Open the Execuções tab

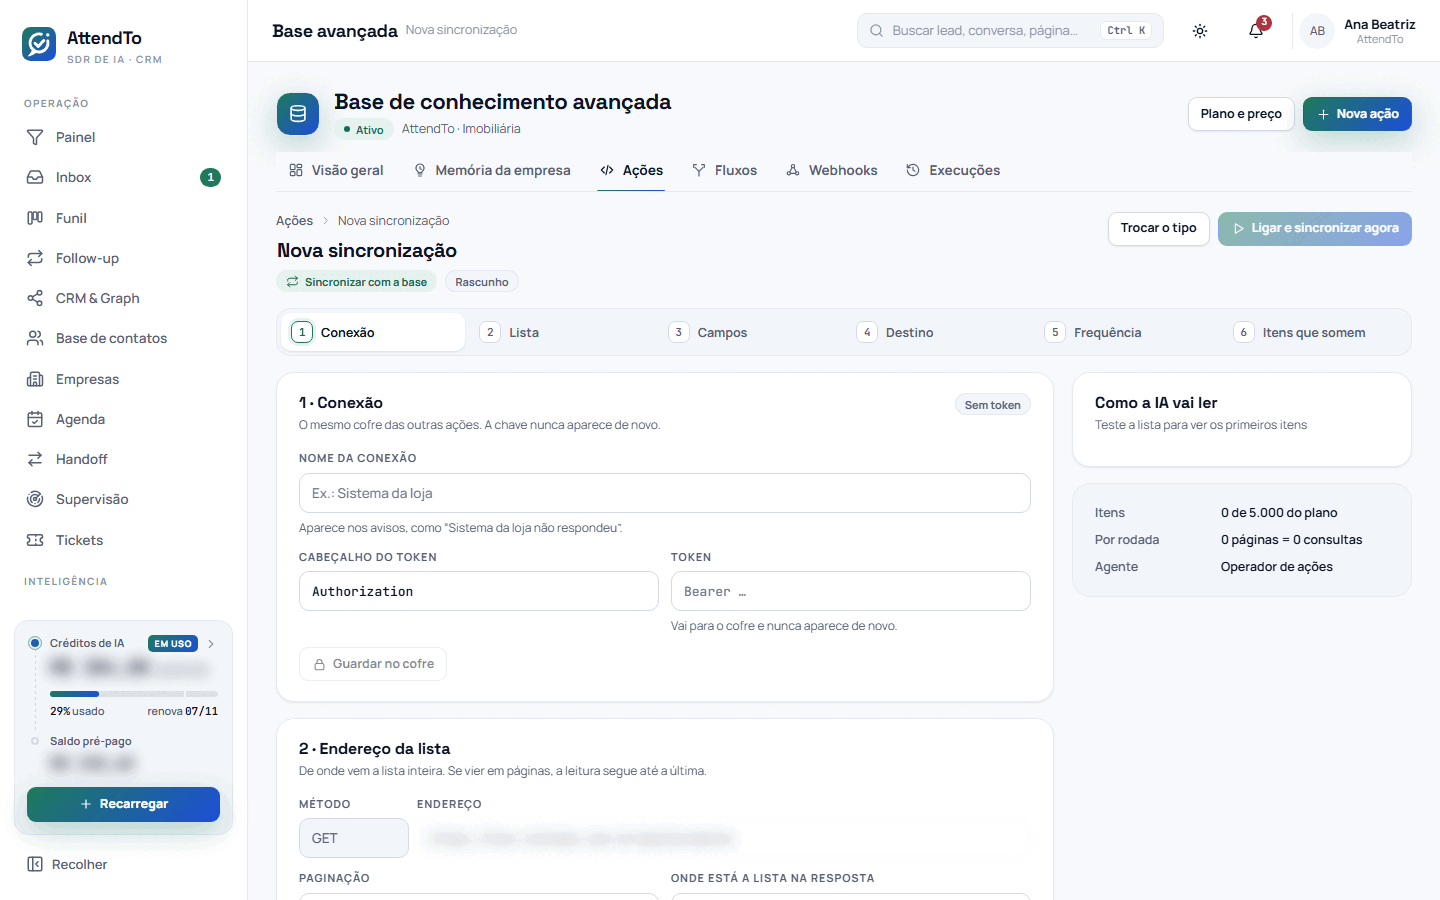pyautogui.click(x=953, y=170)
